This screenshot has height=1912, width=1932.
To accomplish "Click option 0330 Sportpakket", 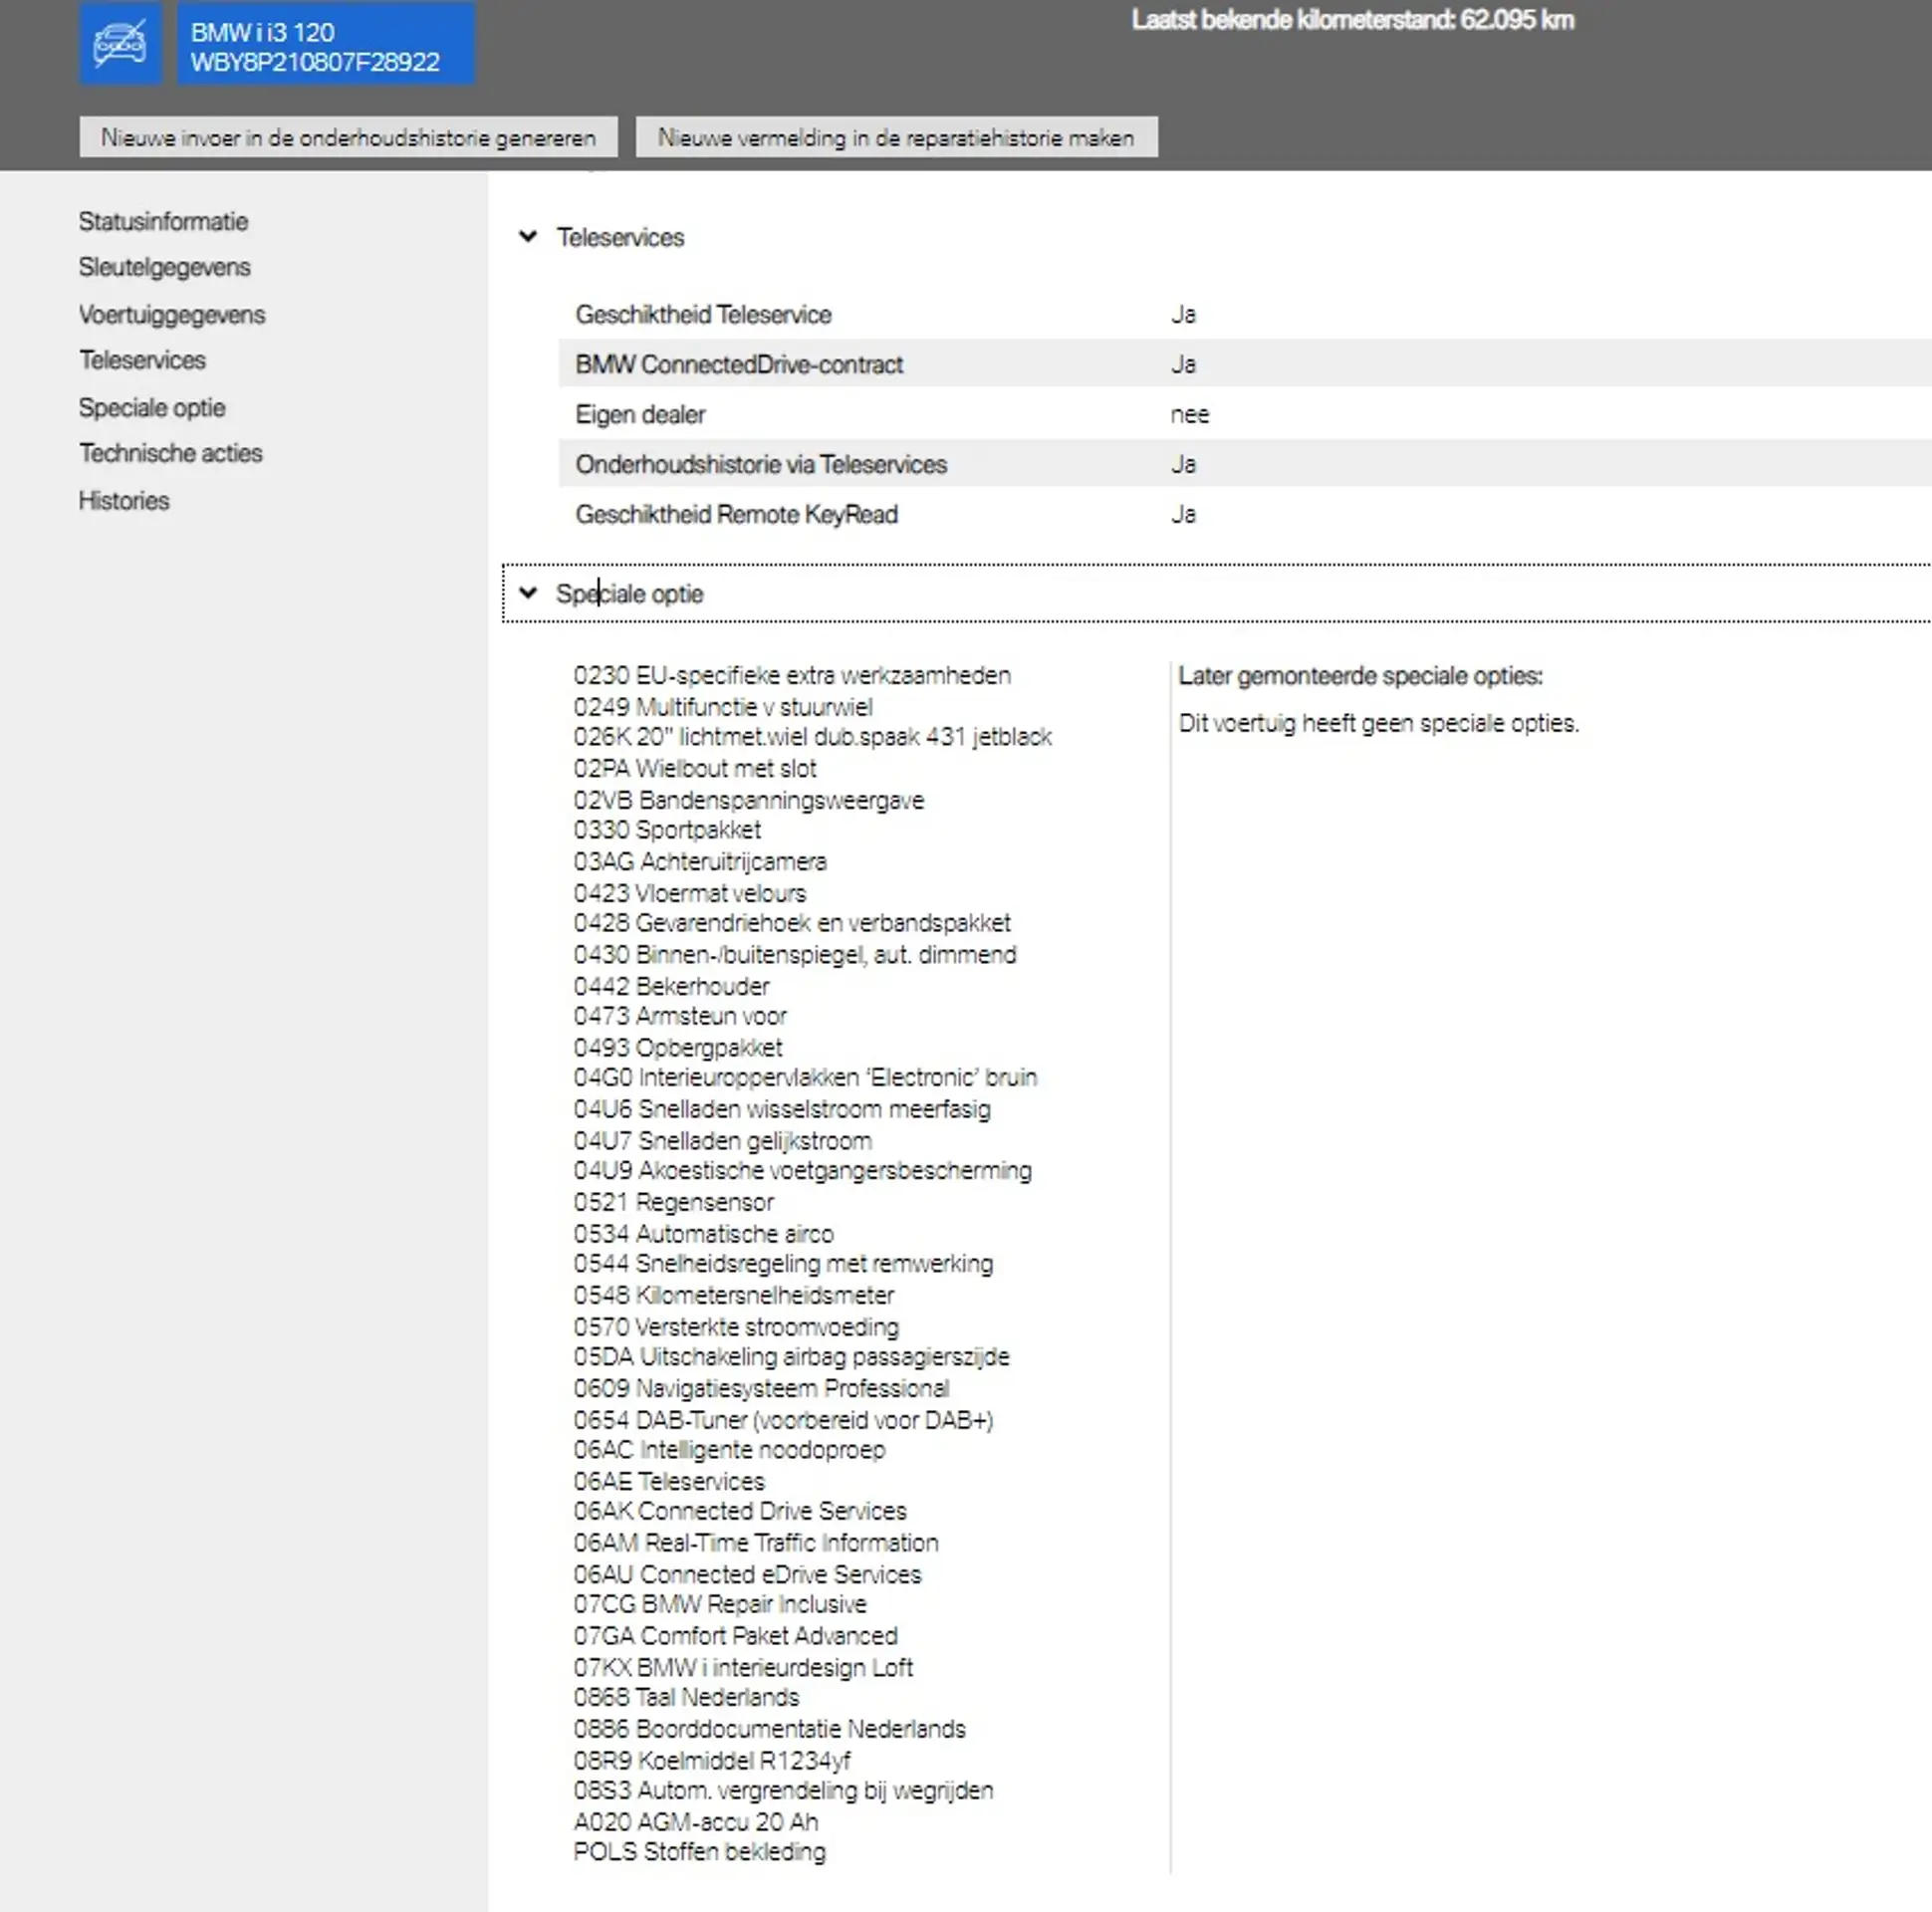I will pos(667,830).
